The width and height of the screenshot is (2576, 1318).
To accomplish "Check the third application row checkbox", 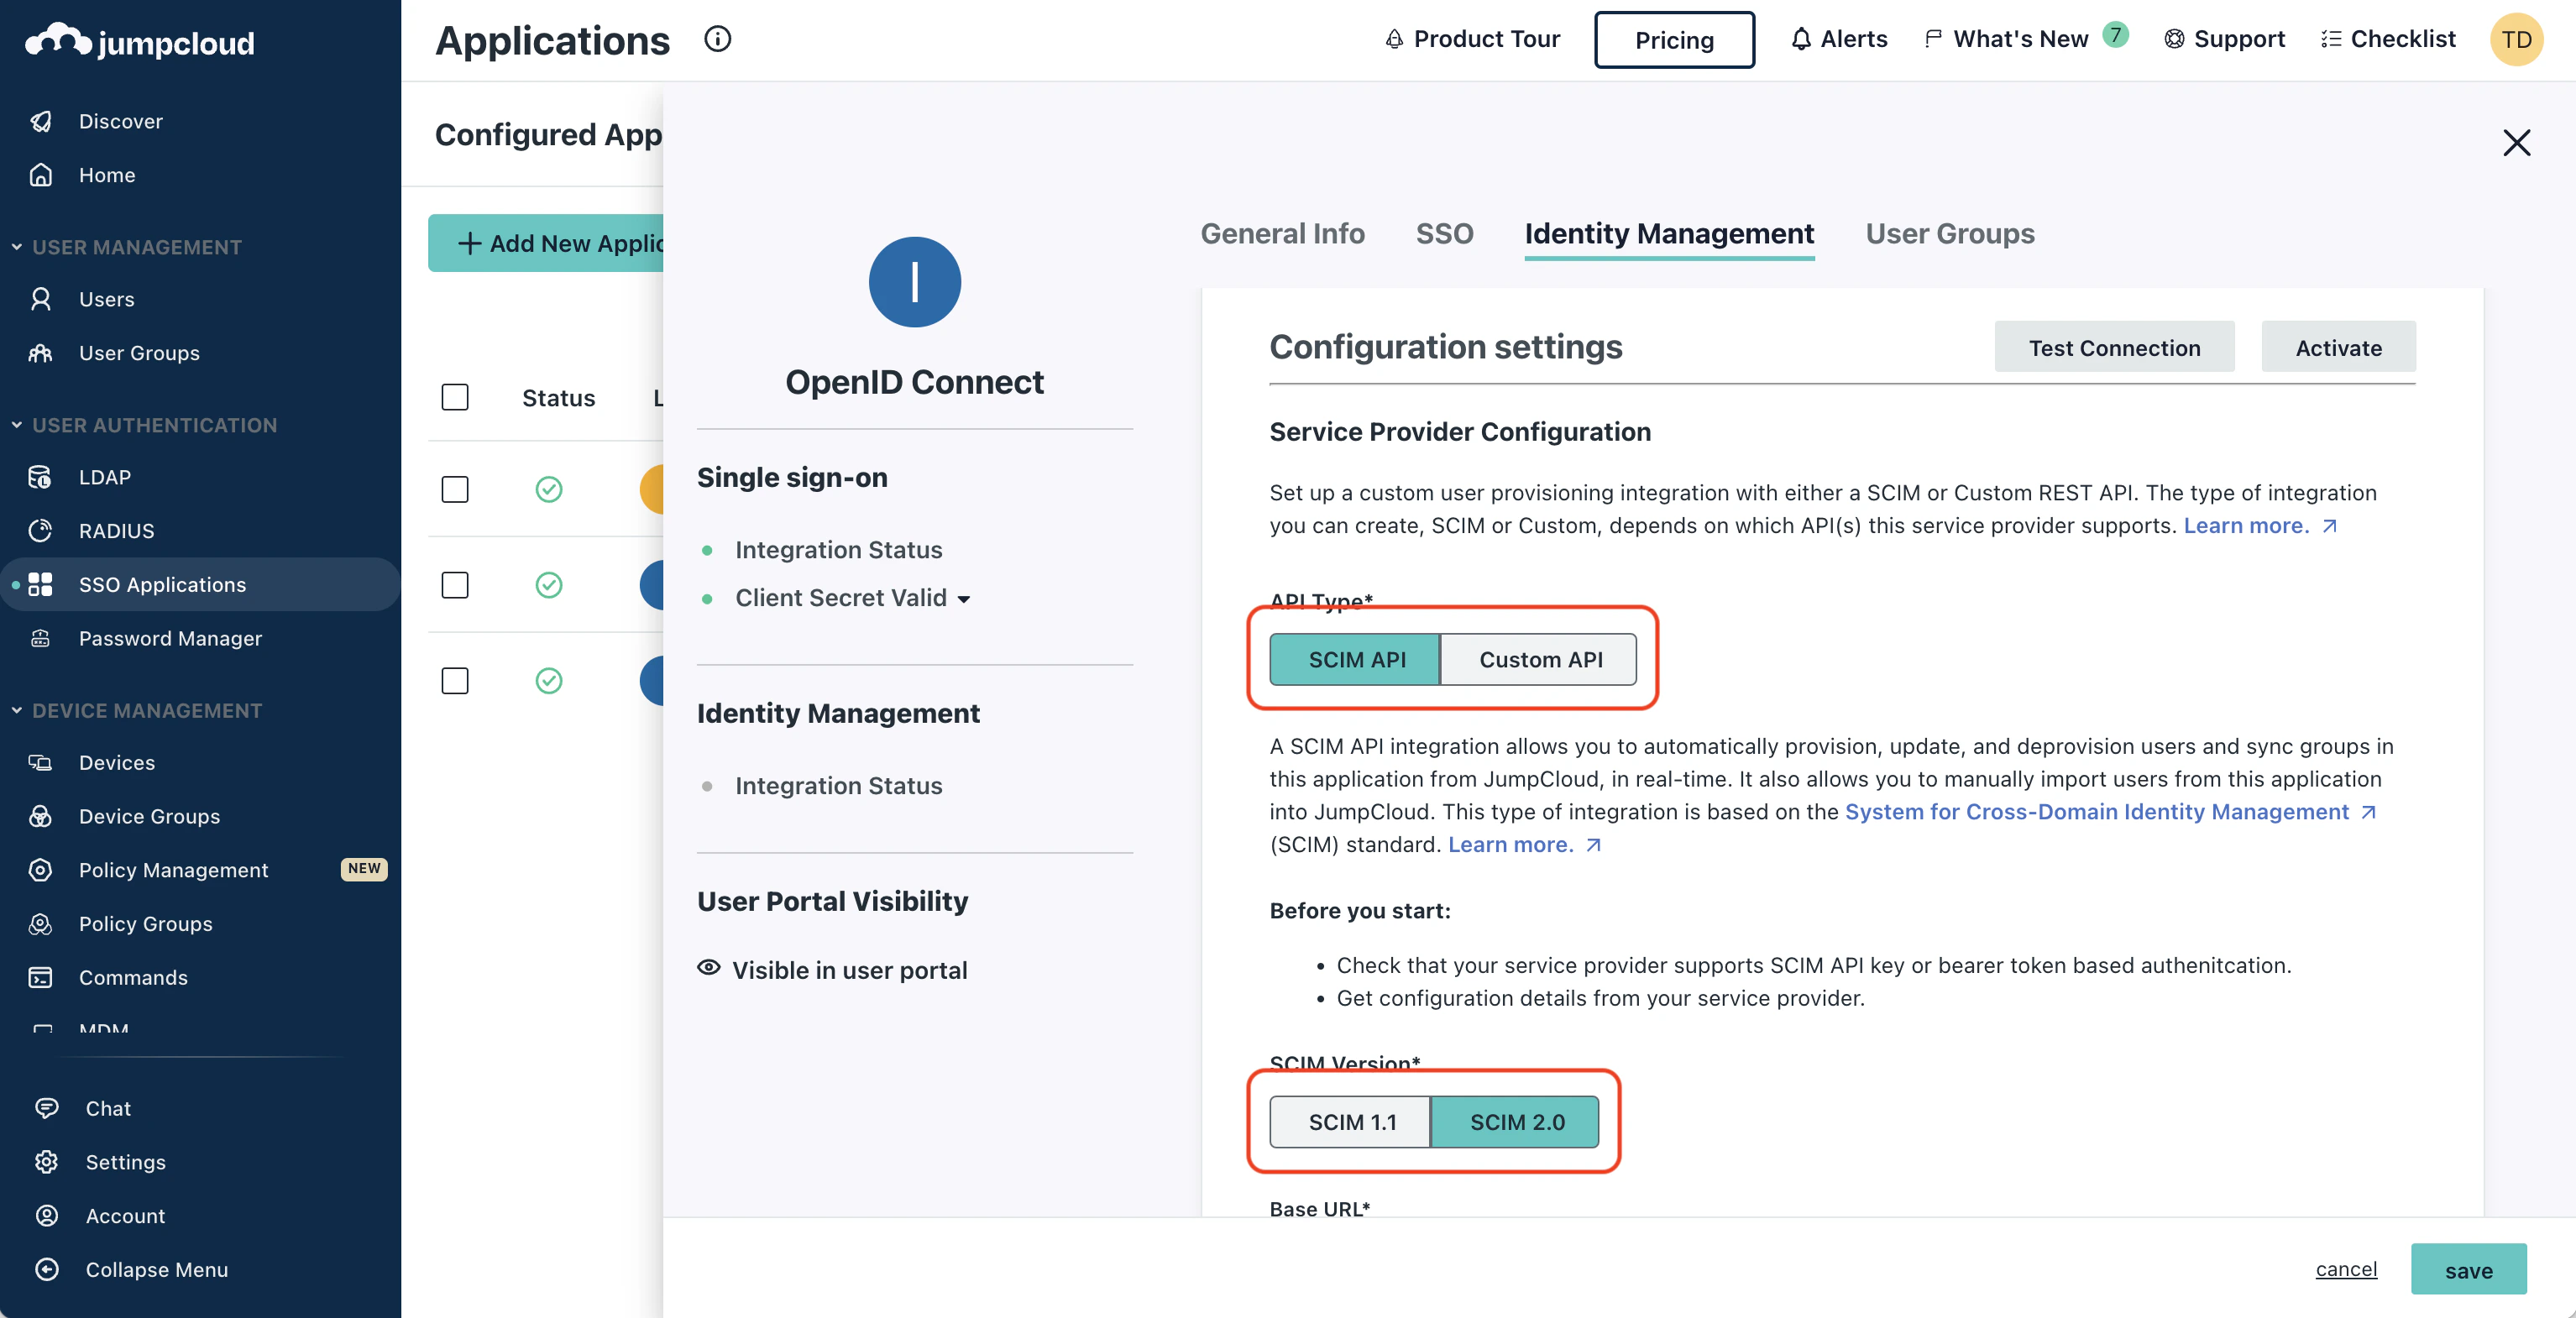I will [455, 681].
